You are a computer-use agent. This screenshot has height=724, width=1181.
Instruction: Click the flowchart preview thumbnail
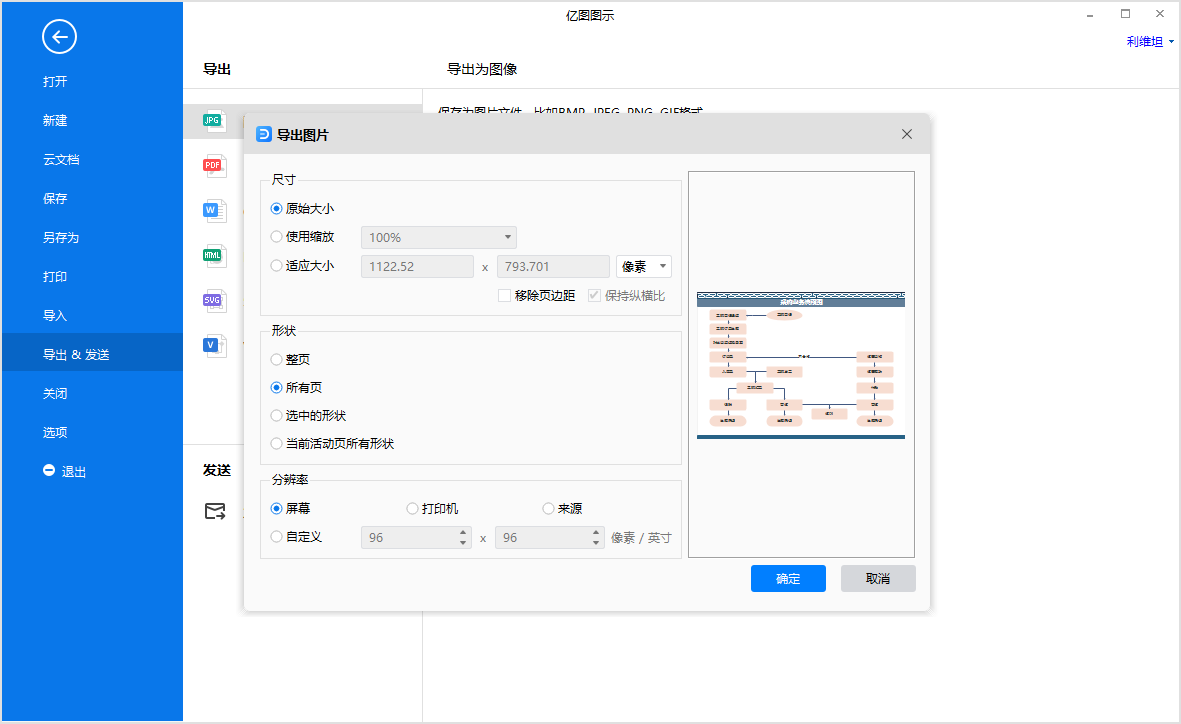[x=801, y=365]
